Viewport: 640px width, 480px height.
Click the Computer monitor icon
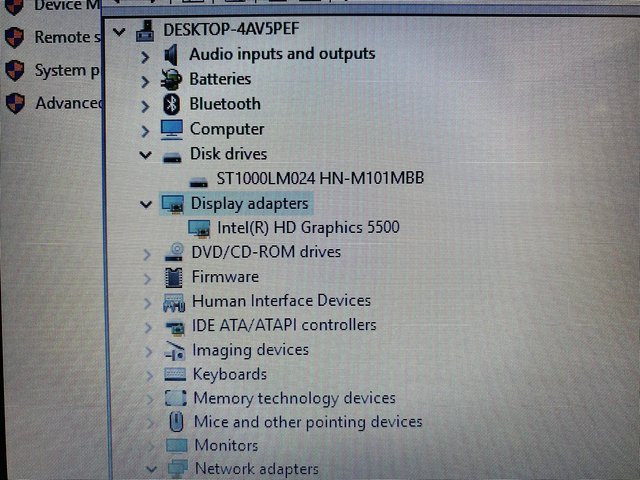[x=172, y=129]
